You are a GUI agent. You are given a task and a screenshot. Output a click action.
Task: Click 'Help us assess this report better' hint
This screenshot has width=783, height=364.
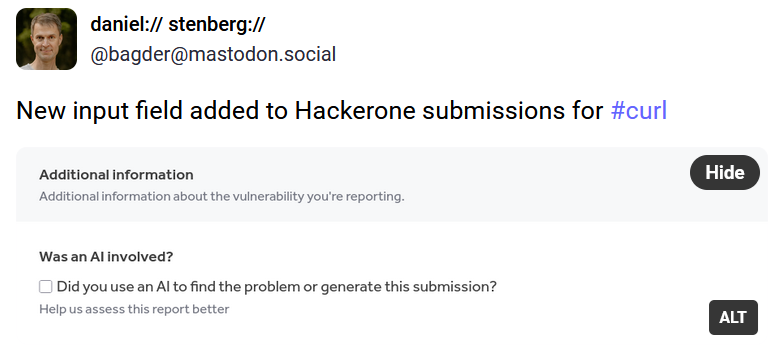tap(134, 309)
